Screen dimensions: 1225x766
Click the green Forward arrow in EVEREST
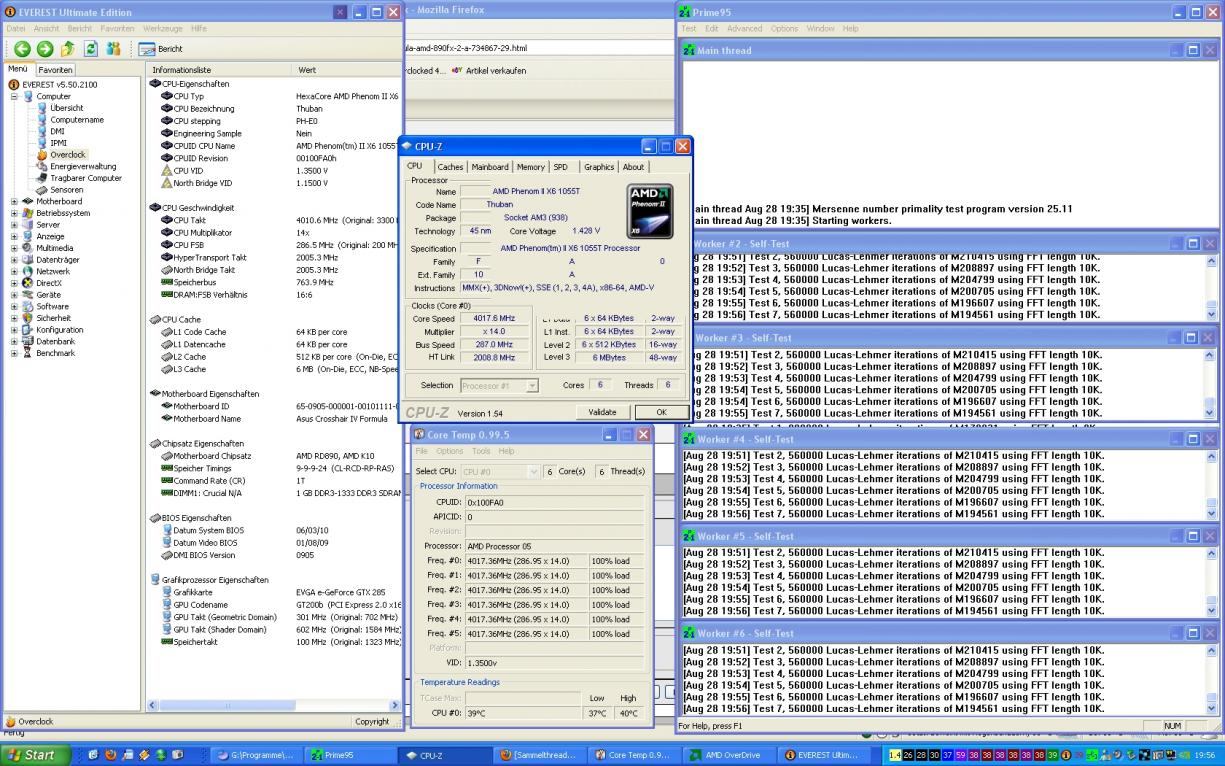[44, 48]
